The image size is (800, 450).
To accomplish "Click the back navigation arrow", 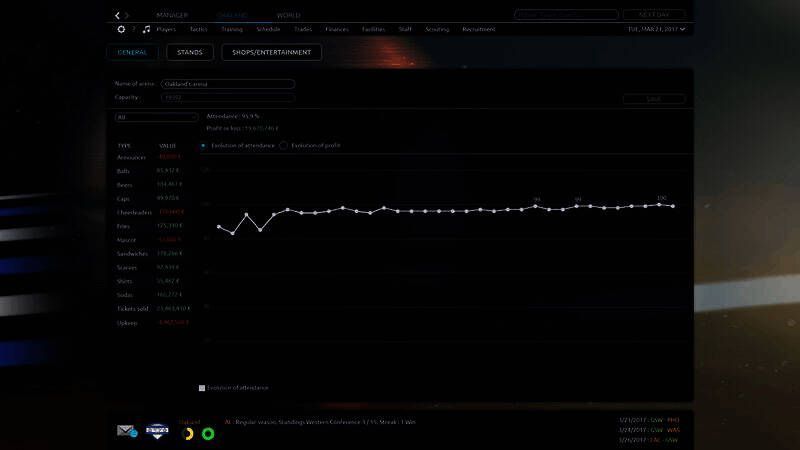I will [117, 16].
